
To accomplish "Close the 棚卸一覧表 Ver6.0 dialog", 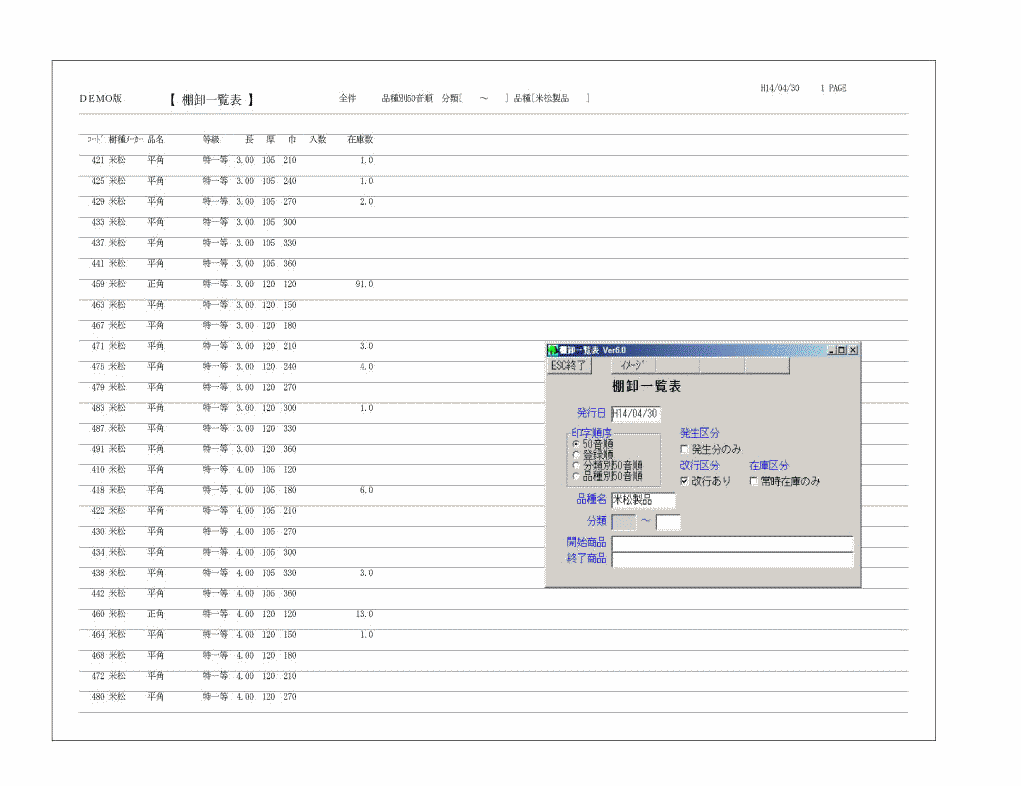I will point(853,350).
